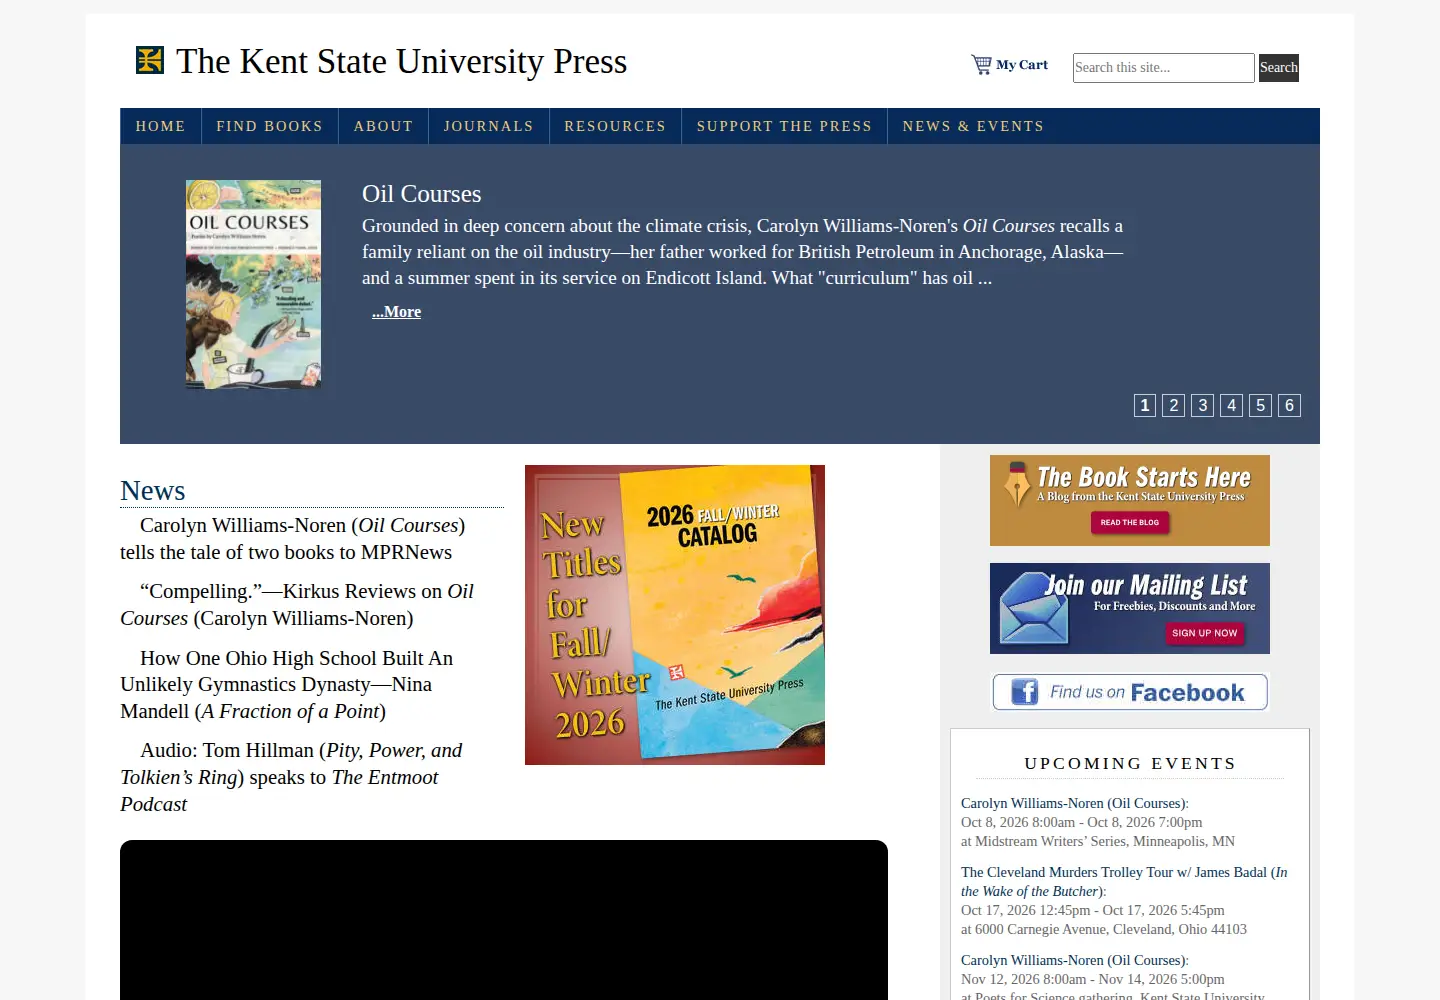Image resolution: width=1440 pixels, height=1000 pixels.
Task: Click the Join our Mailing List banner
Action: click(1130, 609)
